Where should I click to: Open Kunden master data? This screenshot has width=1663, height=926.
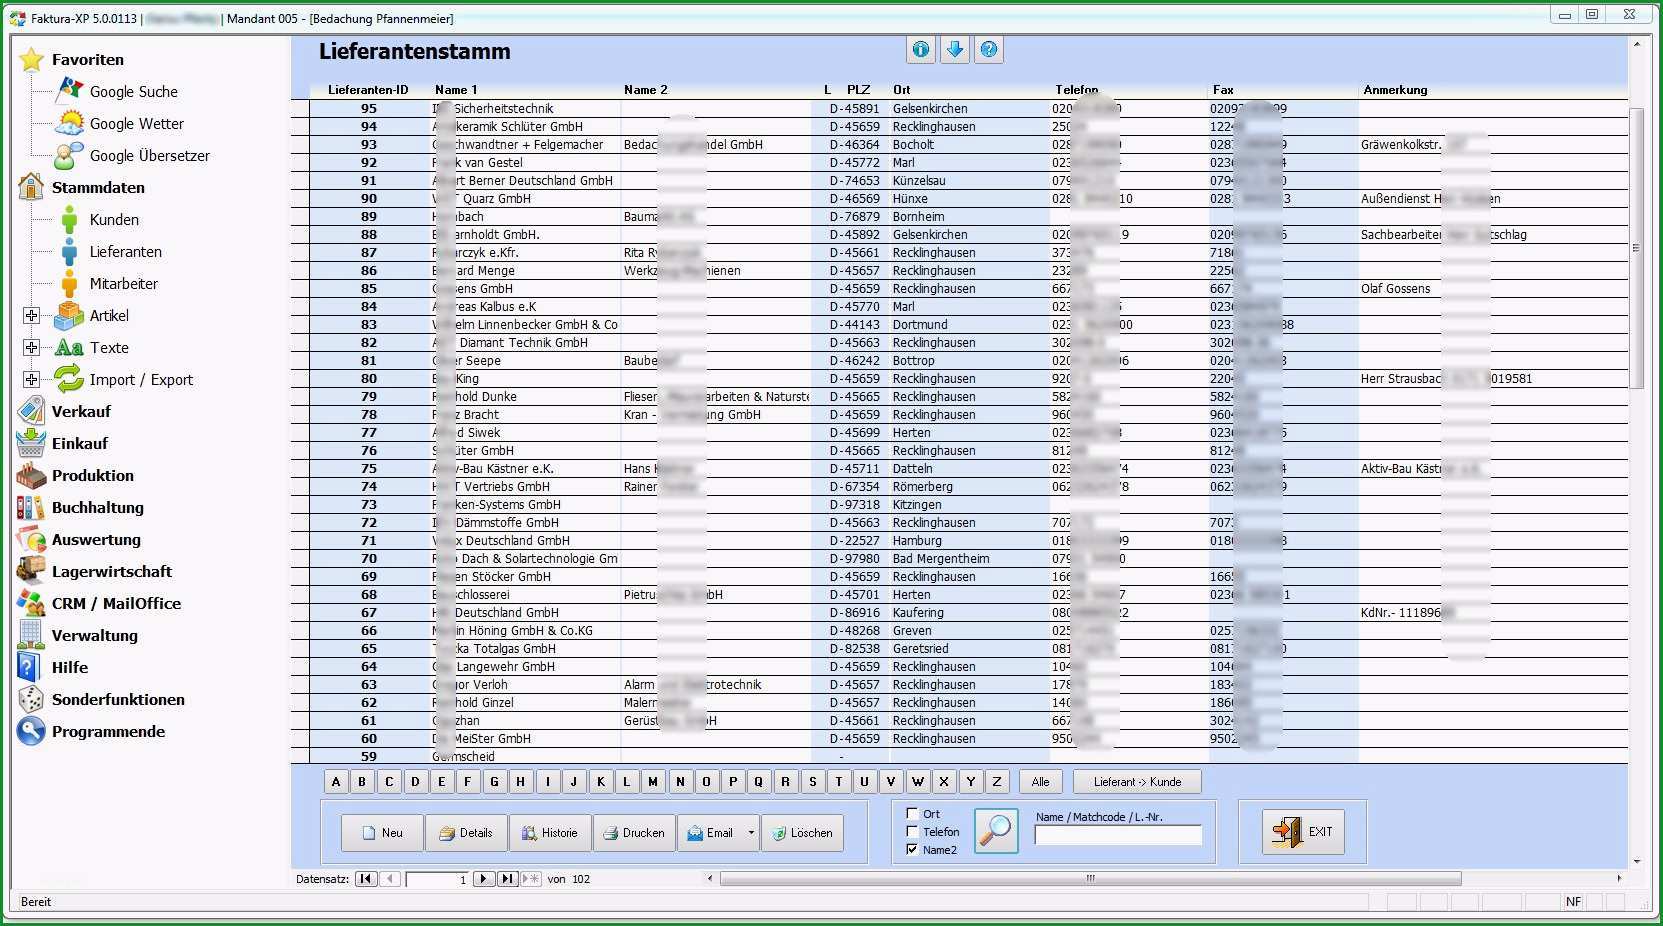point(100,219)
